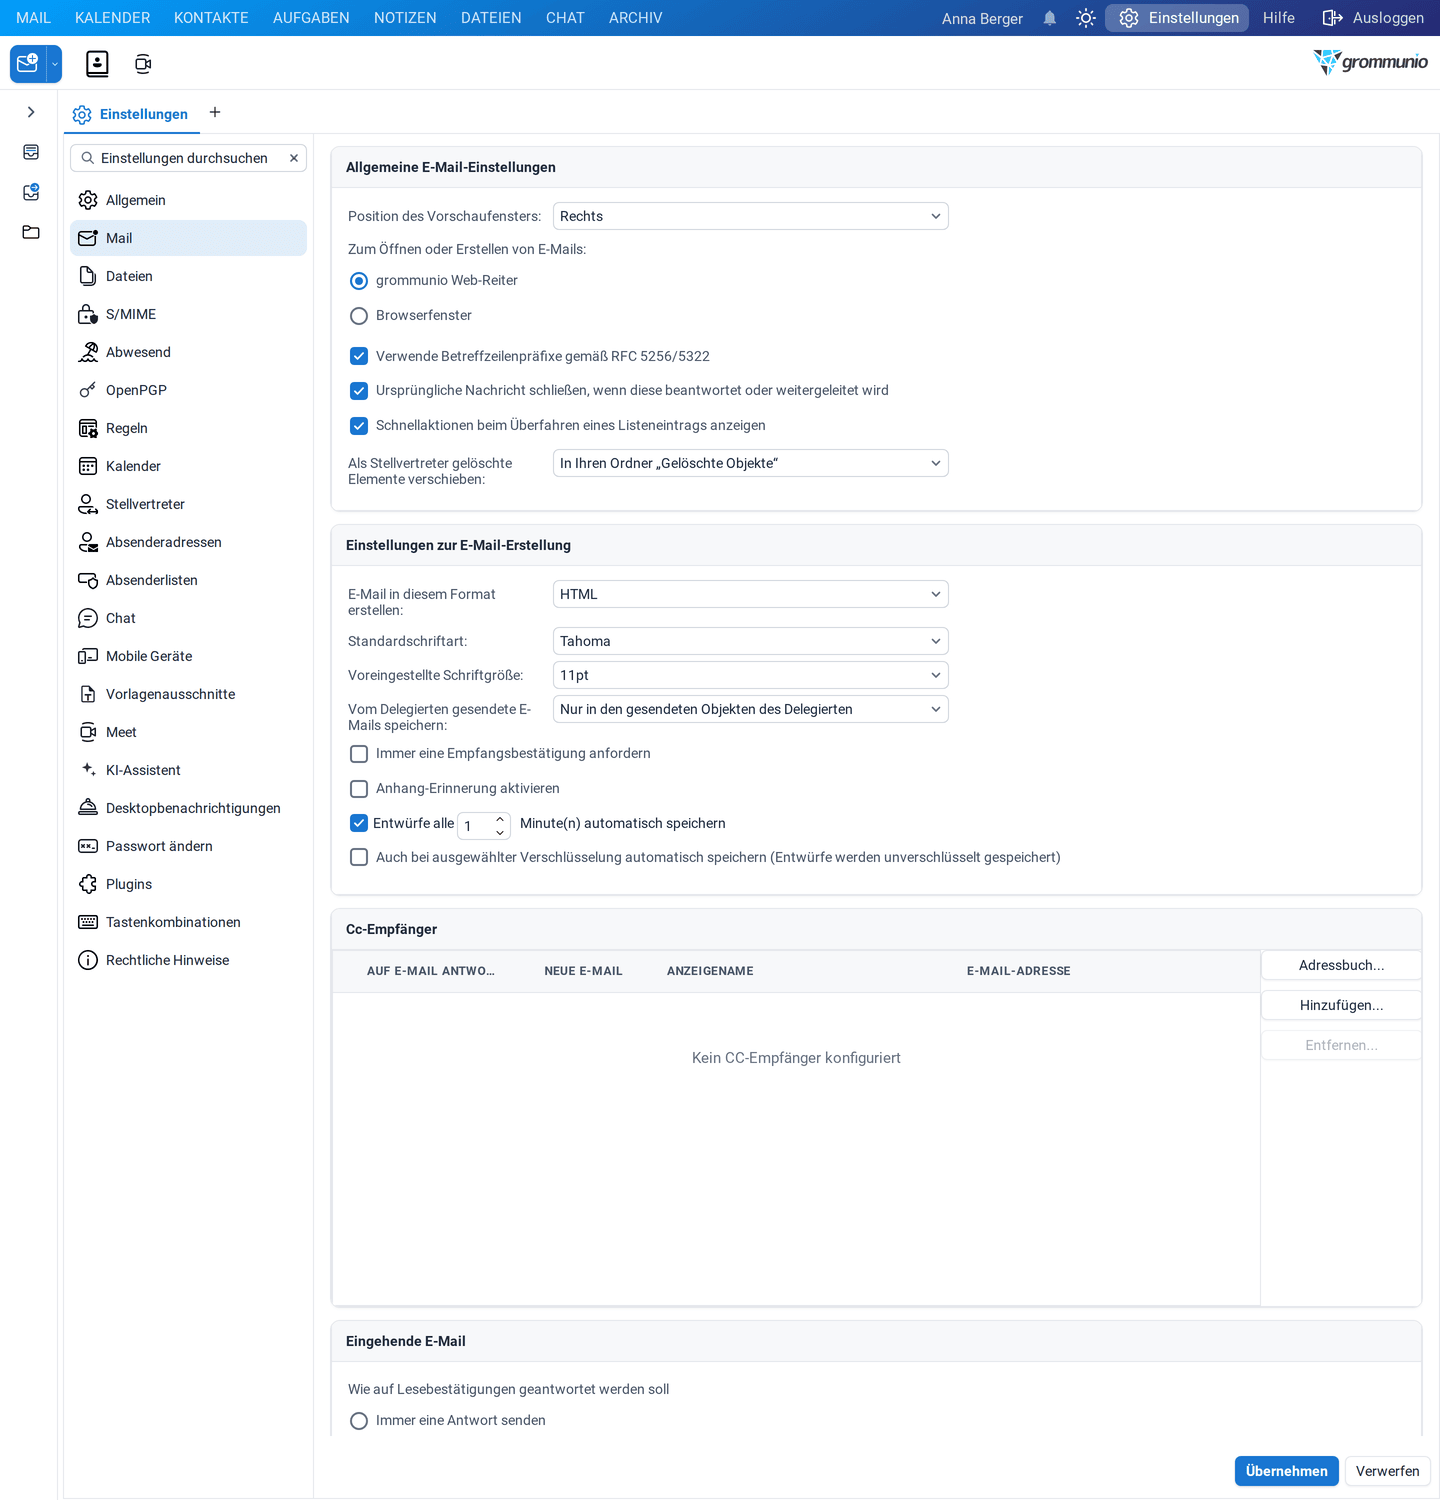Toggle Entwürfe automatisch speichern checkbox

click(359, 823)
